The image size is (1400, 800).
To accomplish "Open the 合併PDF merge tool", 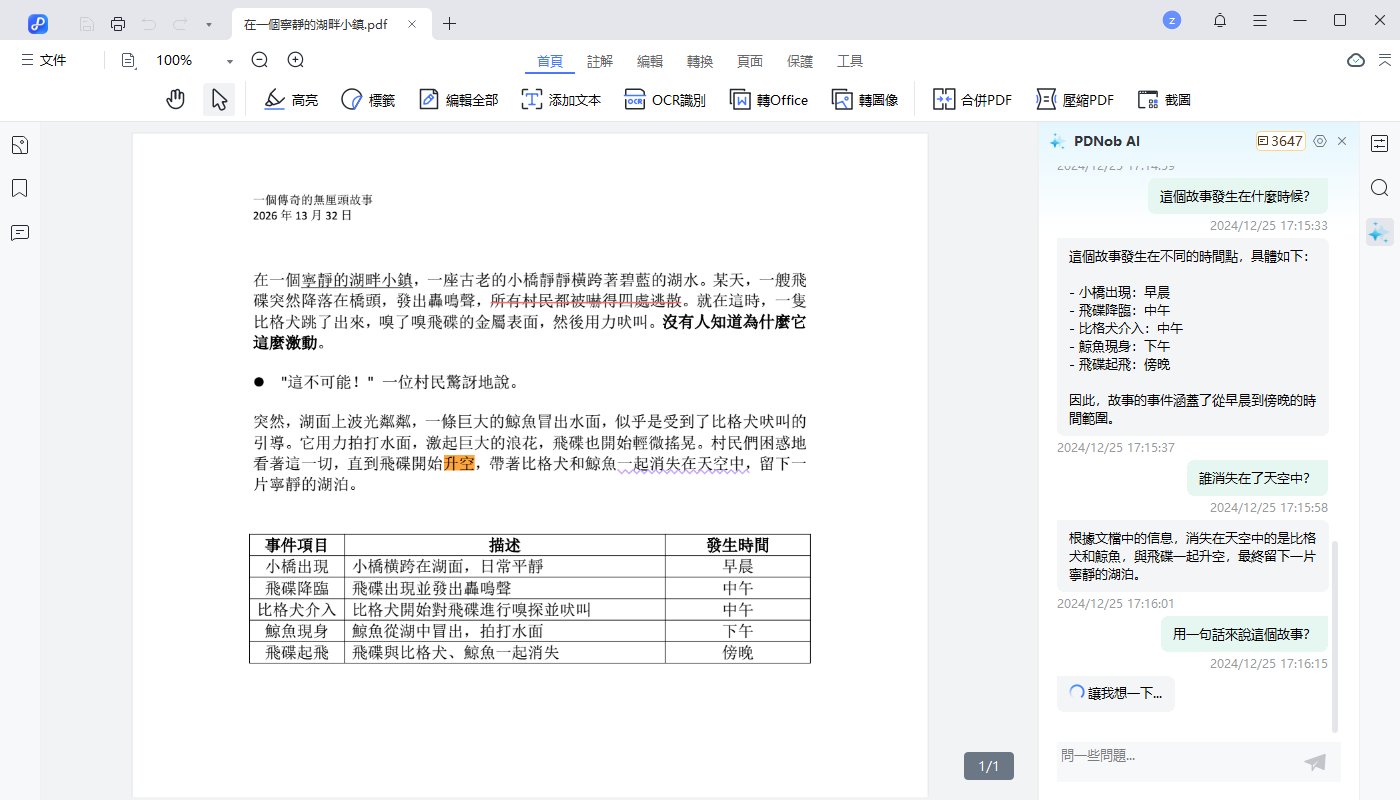I will (971, 98).
